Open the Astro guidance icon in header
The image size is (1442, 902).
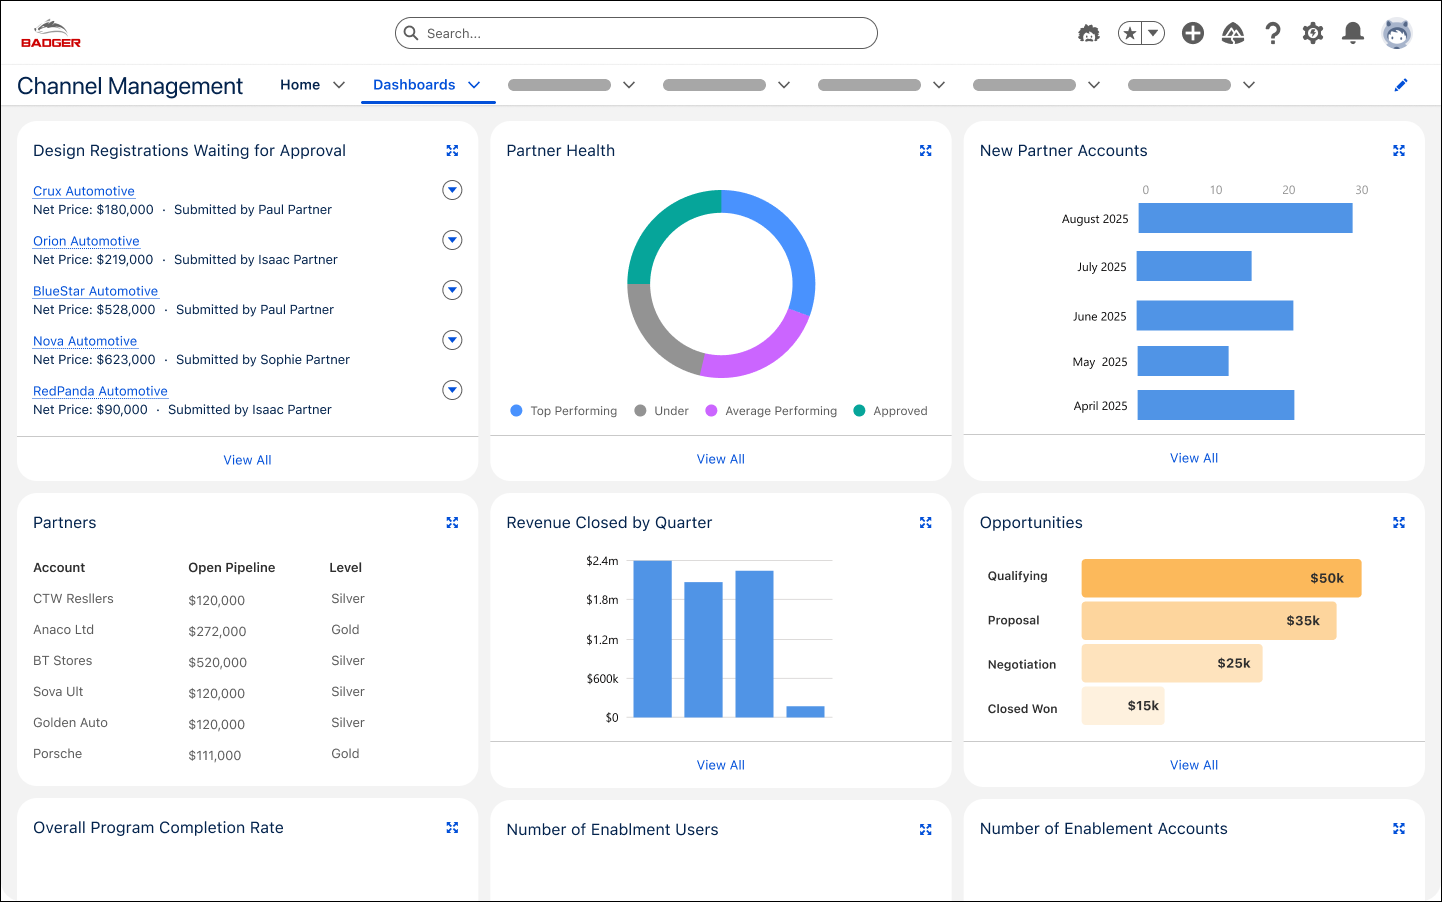tap(1089, 33)
